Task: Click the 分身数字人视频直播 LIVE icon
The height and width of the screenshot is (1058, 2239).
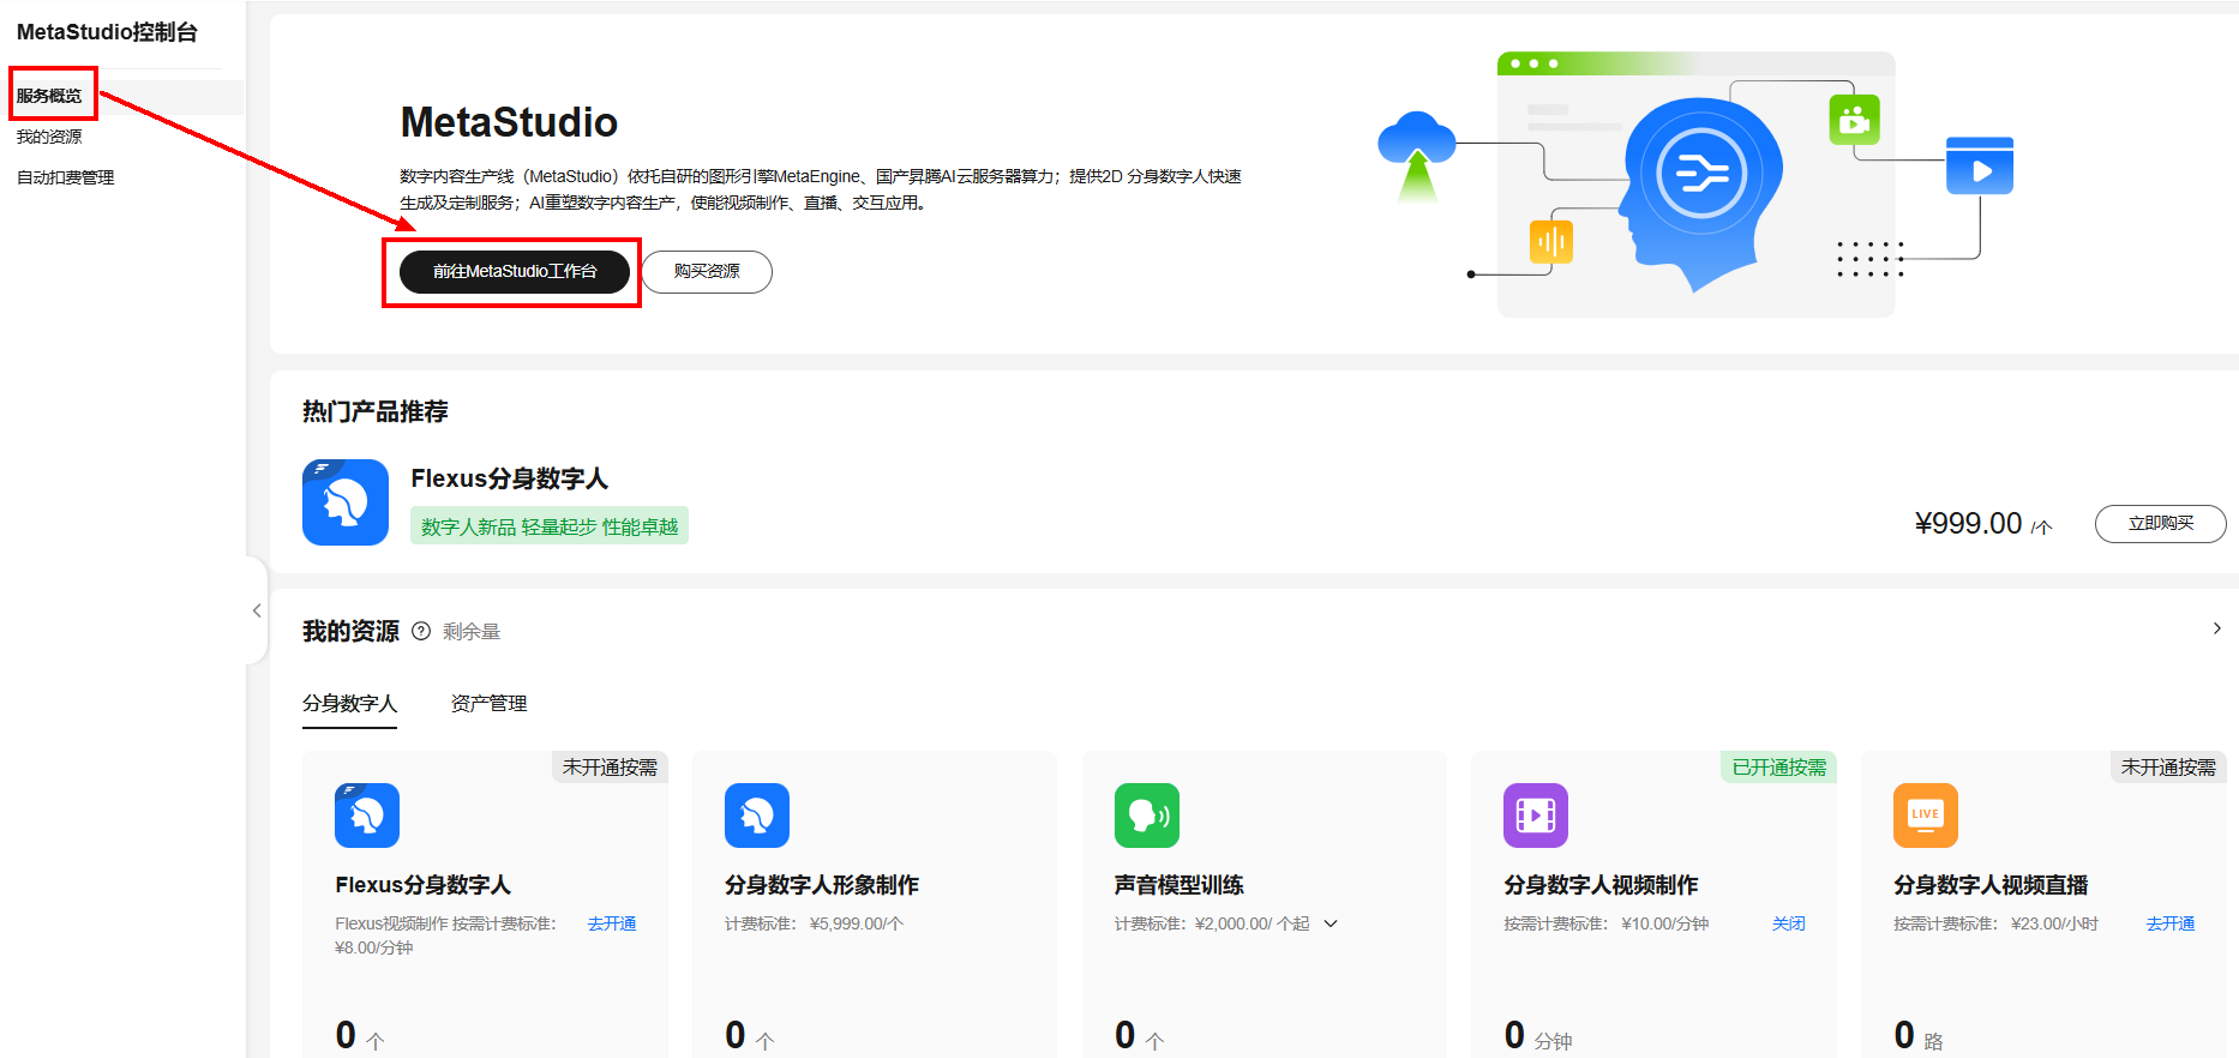Action: pos(1926,815)
